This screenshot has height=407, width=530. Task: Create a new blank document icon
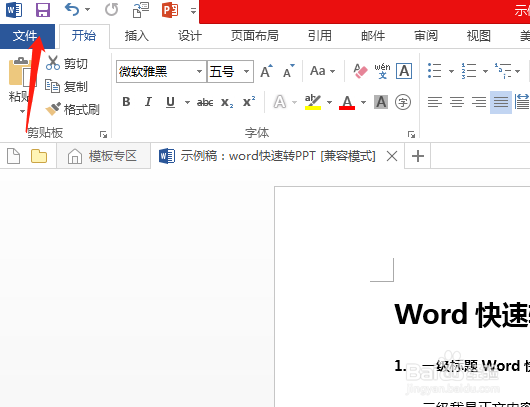pyautogui.click(x=14, y=156)
